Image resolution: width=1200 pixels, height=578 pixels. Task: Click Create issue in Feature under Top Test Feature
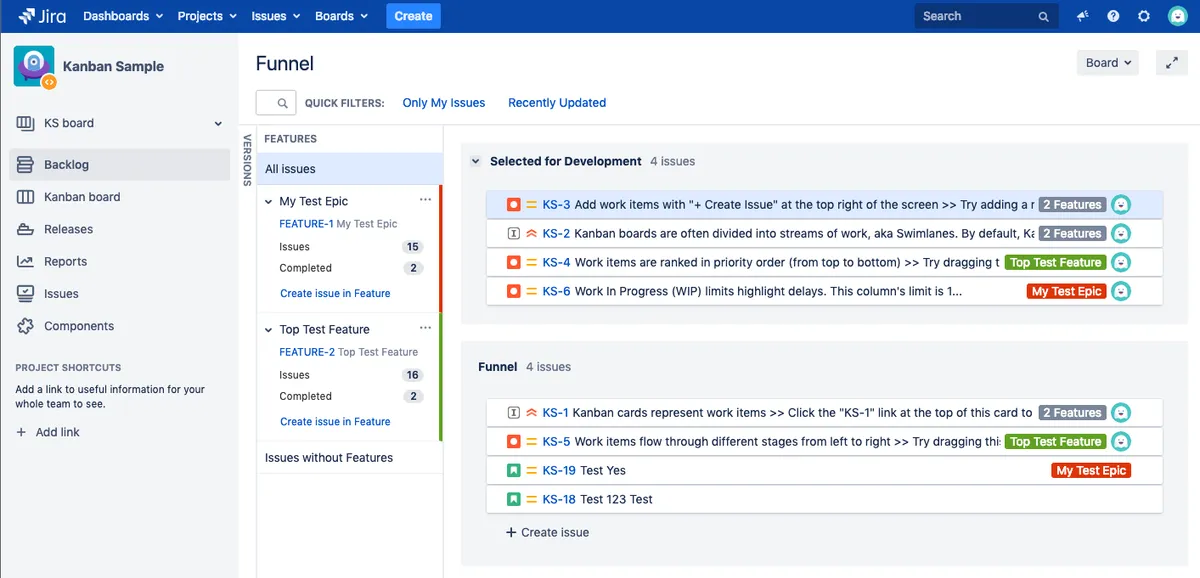[335, 421]
